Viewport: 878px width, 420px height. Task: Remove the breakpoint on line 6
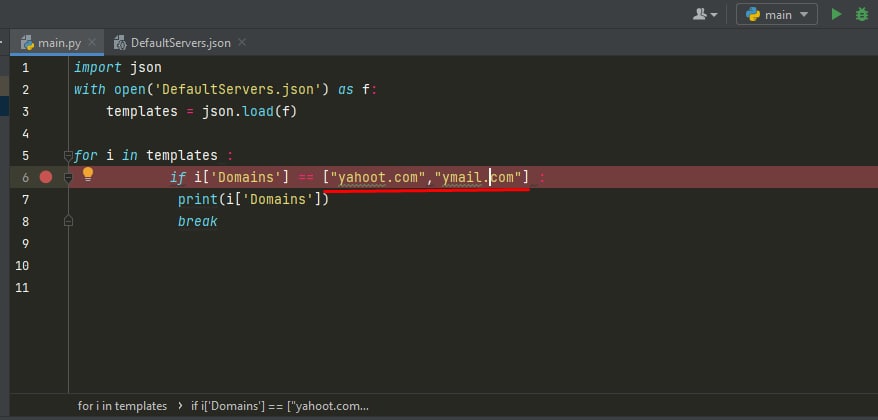(46, 178)
